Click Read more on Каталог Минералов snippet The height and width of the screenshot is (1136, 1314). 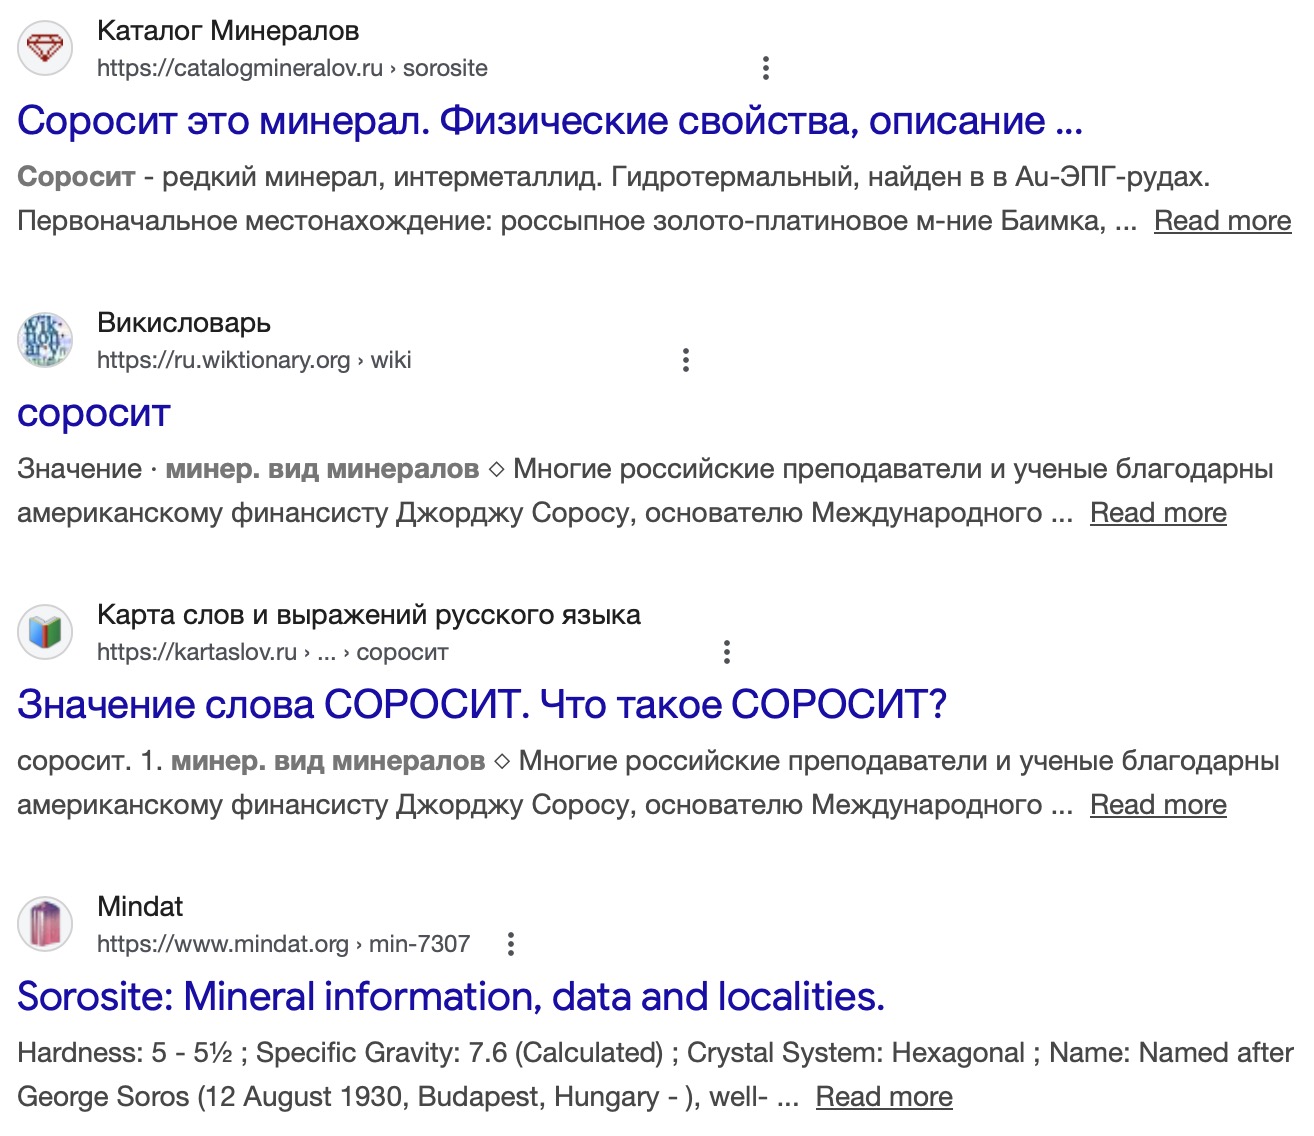(x=1222, y=221)
